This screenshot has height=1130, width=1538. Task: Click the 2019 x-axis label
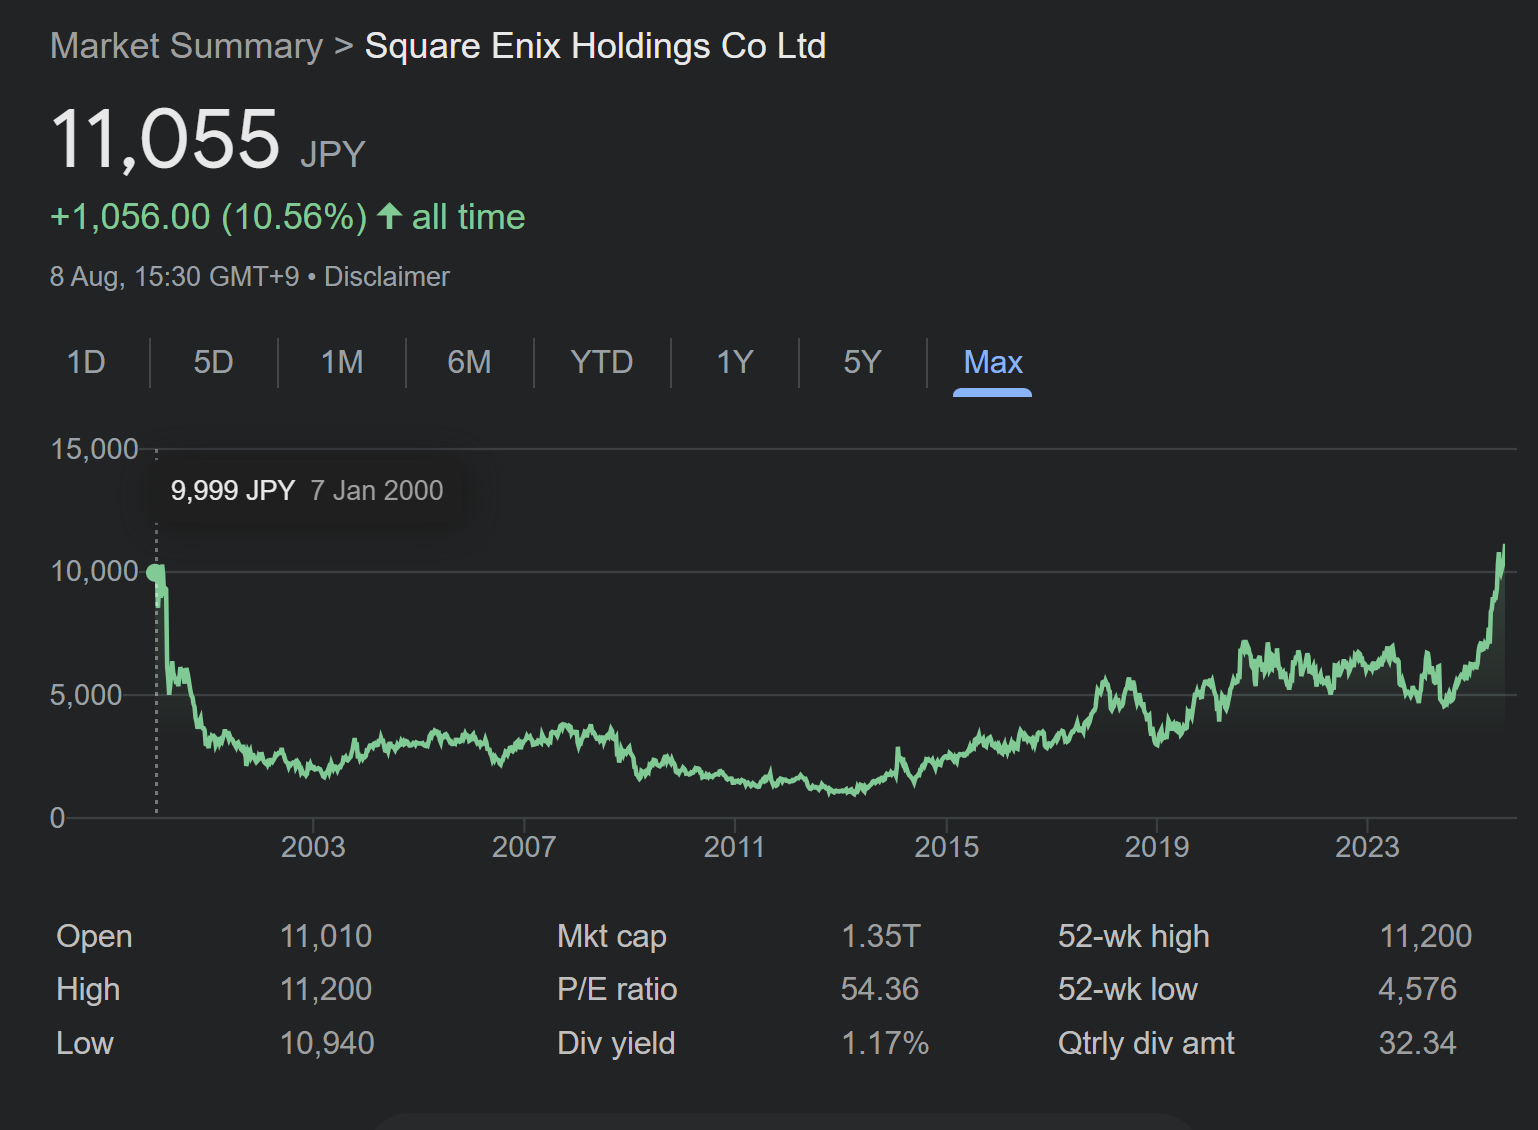pyautogui.click(x=1157, y=847)
